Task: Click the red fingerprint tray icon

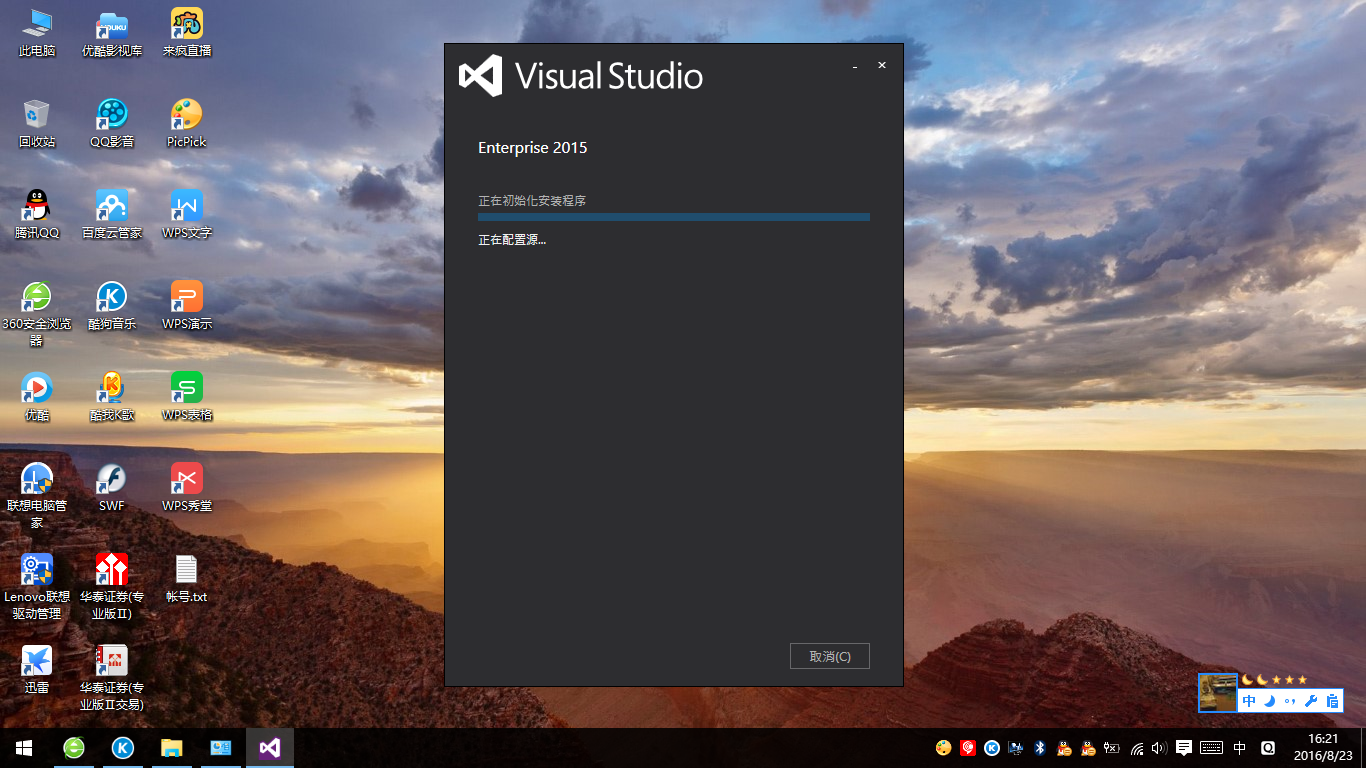Action: pyautogui.click(x=968, y=748)
